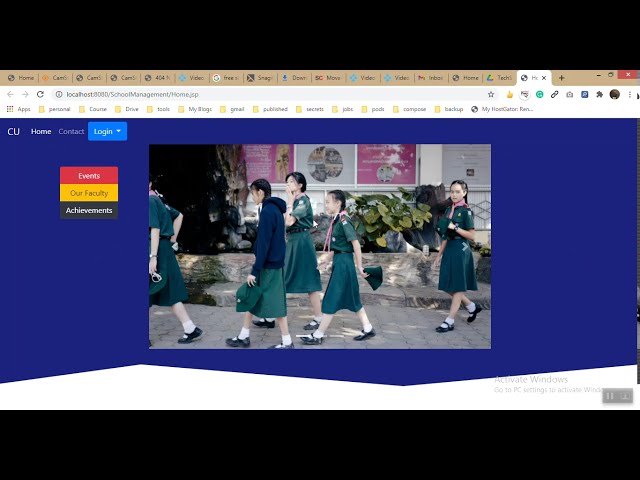Viewport: 640px width, 480px height.
Task: Open the My HostGator bookmark
Action: [x=502, y=109]
